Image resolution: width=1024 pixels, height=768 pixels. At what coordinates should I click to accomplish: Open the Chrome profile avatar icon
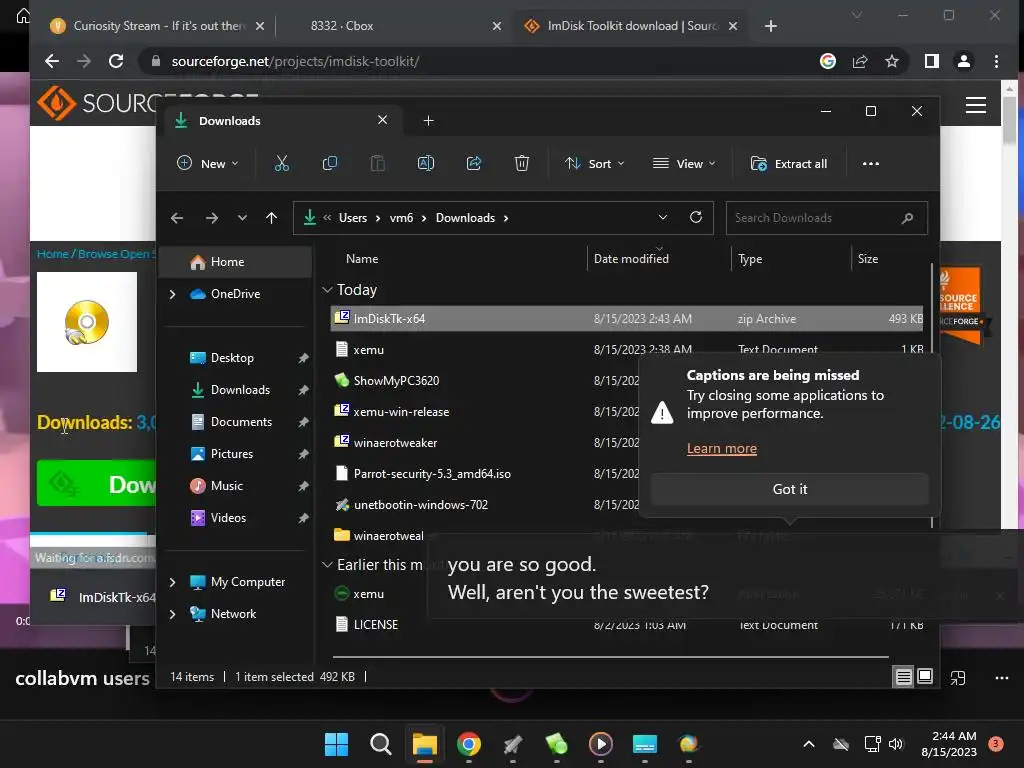964,61
